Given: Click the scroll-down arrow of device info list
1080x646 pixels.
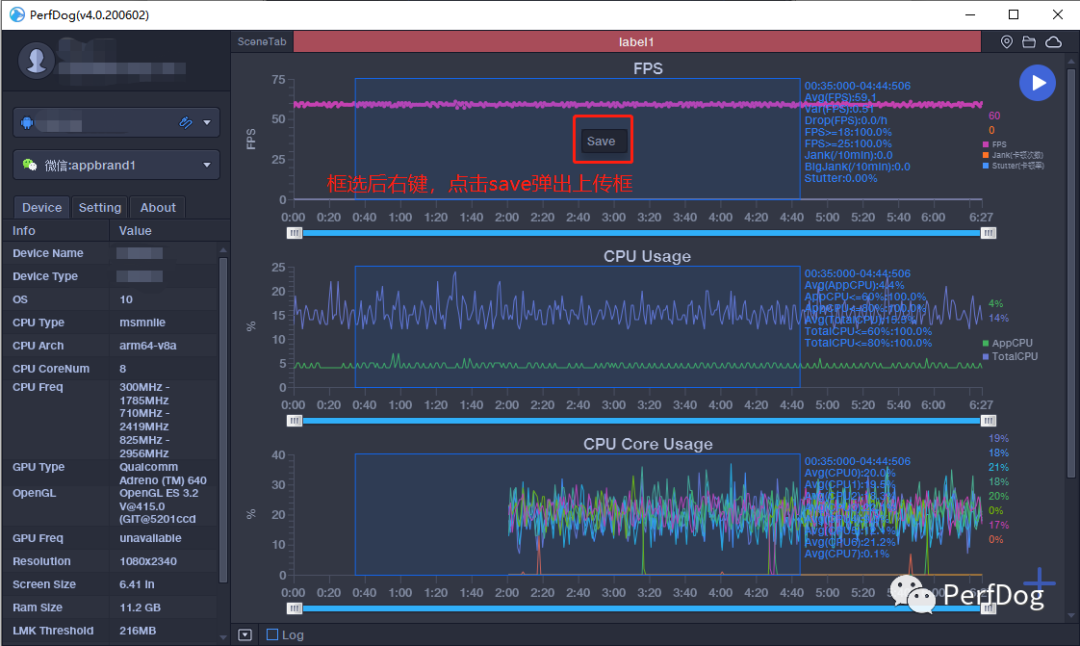Looking at the screenshot, I should tap(222, 638).
